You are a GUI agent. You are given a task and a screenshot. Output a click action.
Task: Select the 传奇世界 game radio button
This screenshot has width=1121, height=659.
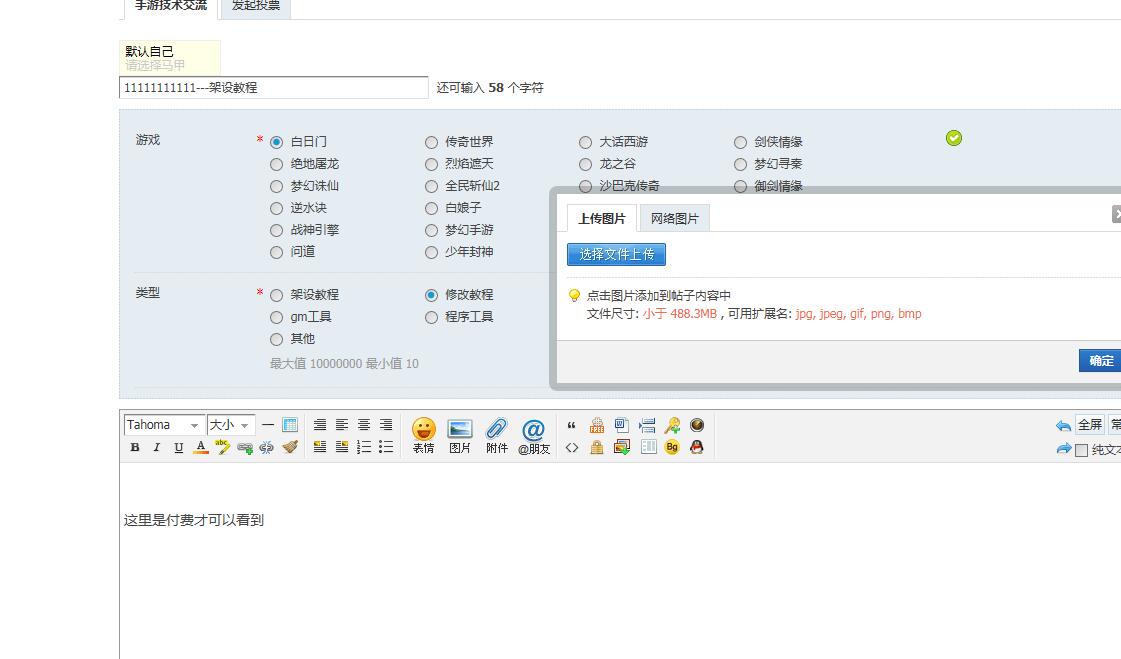tap(432, 142)
